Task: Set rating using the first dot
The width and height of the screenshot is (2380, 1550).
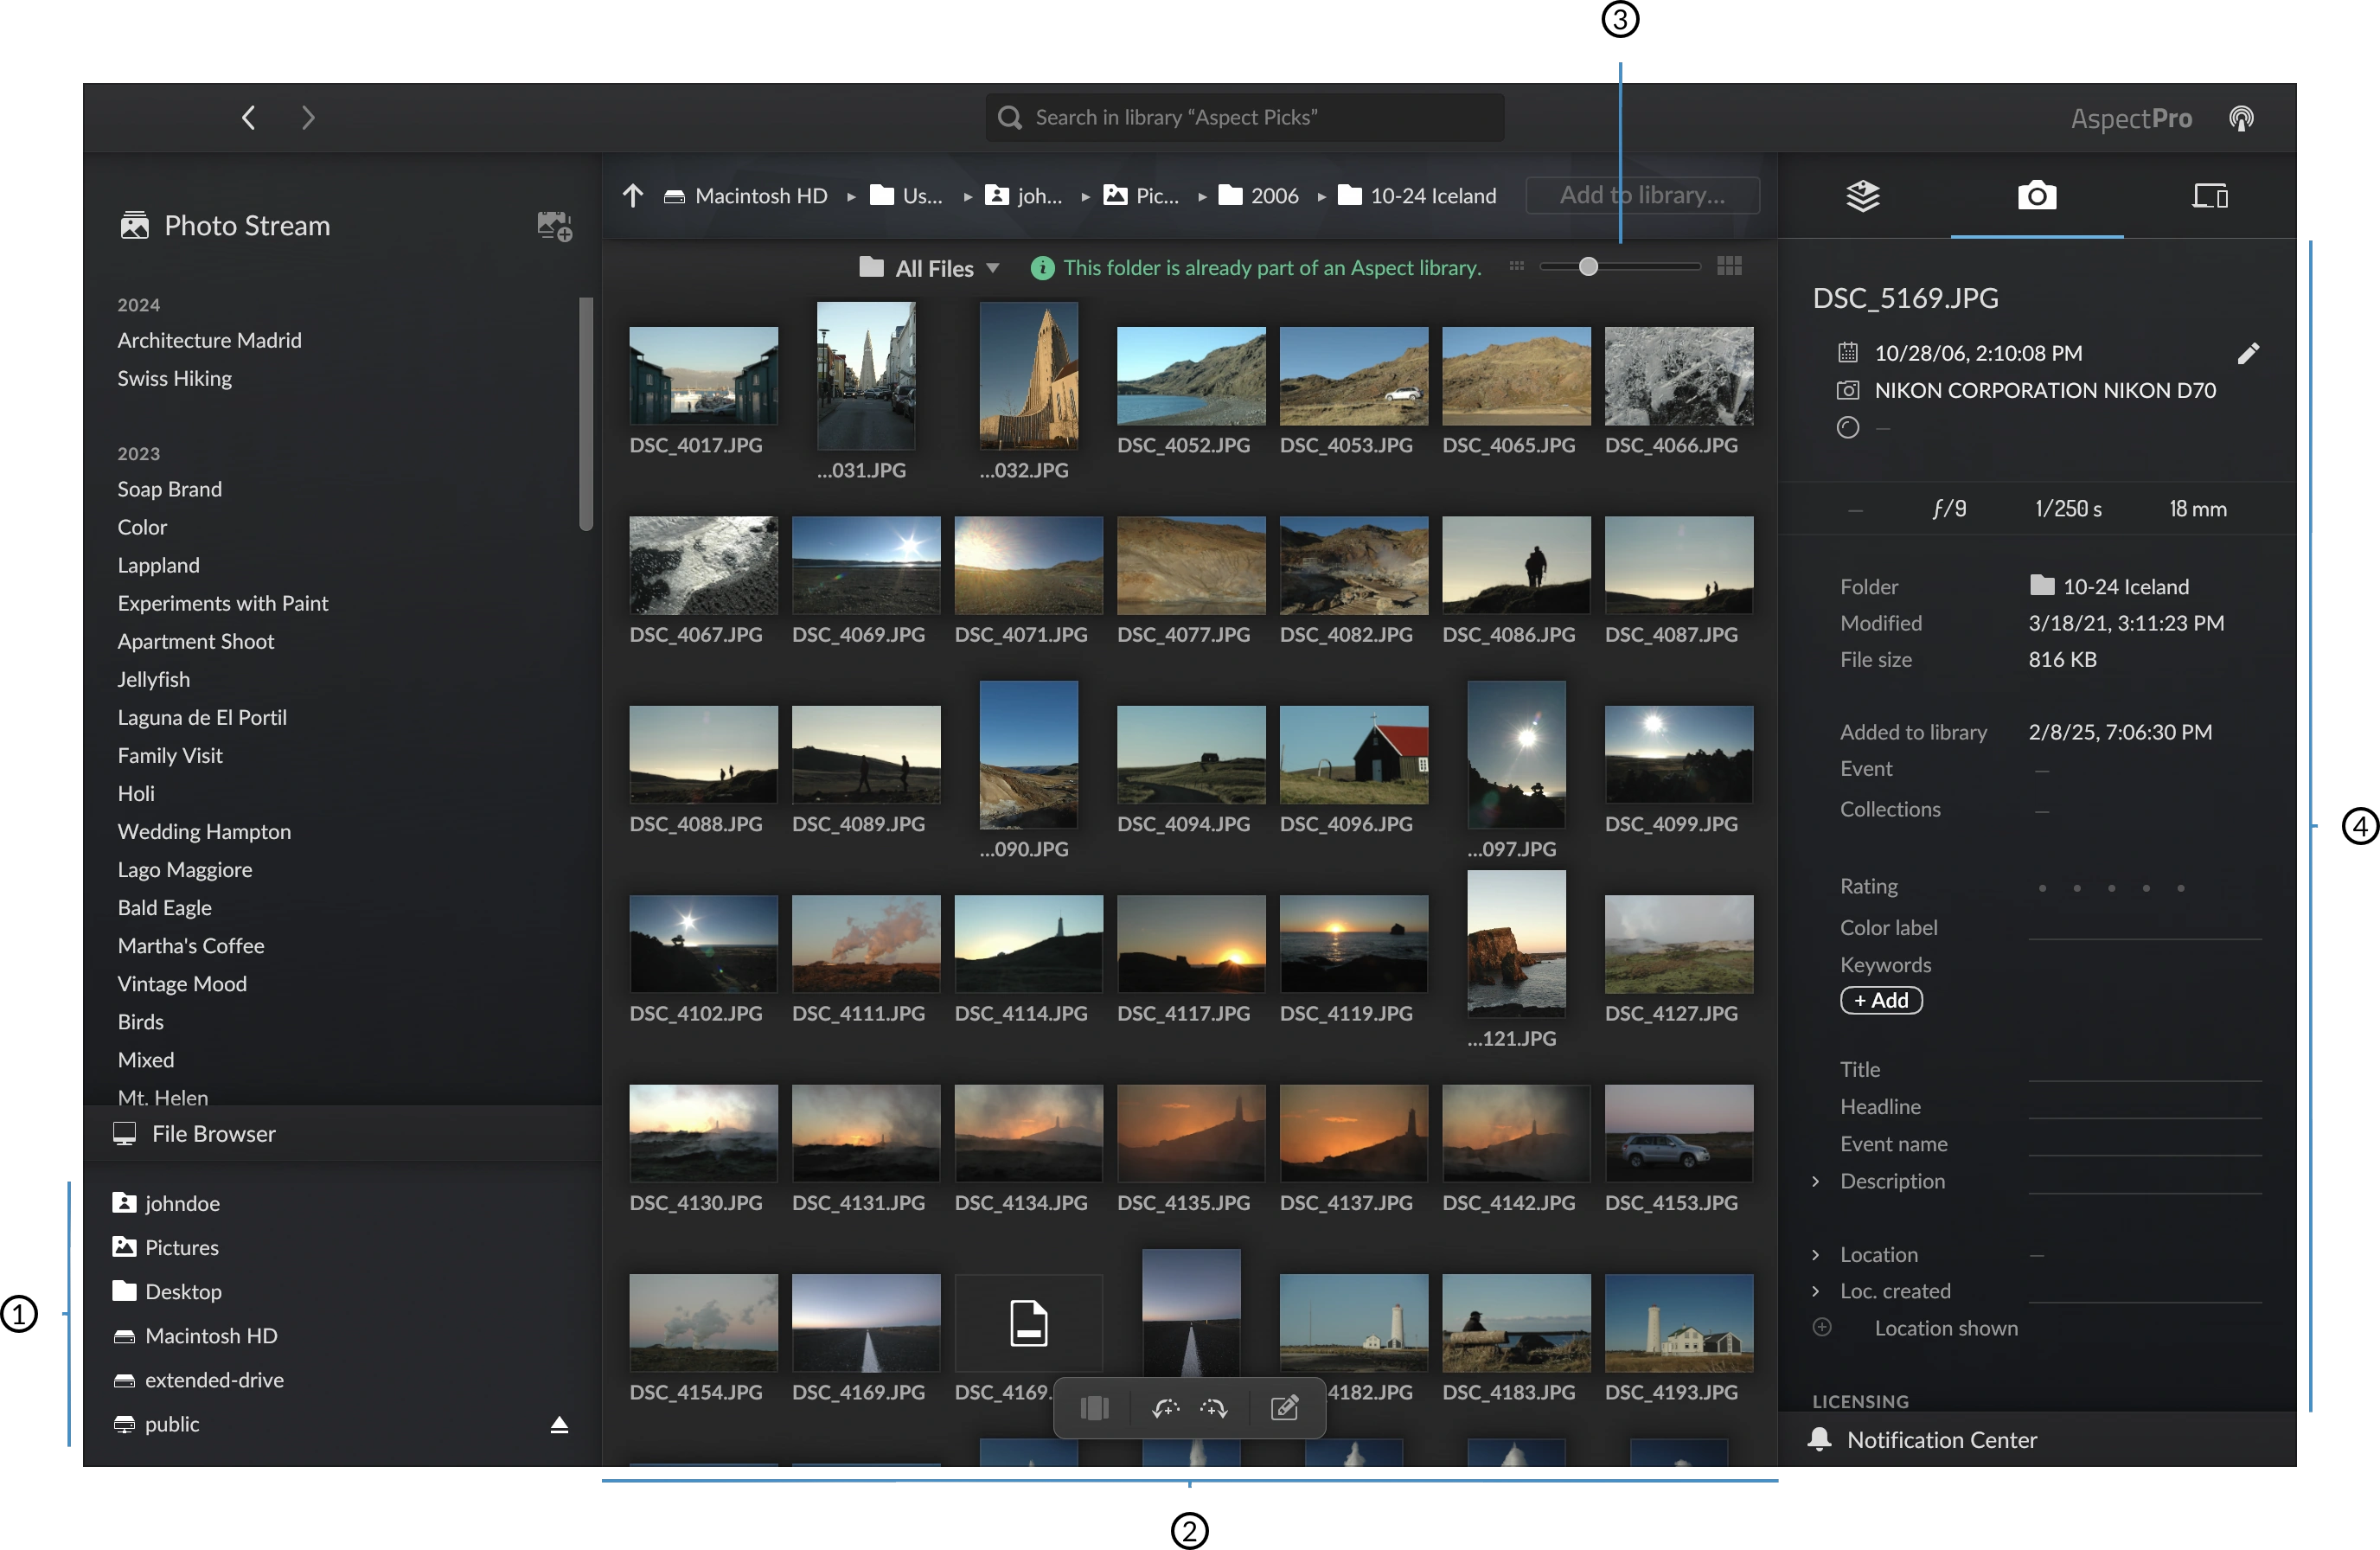Action: (2042, 887)
